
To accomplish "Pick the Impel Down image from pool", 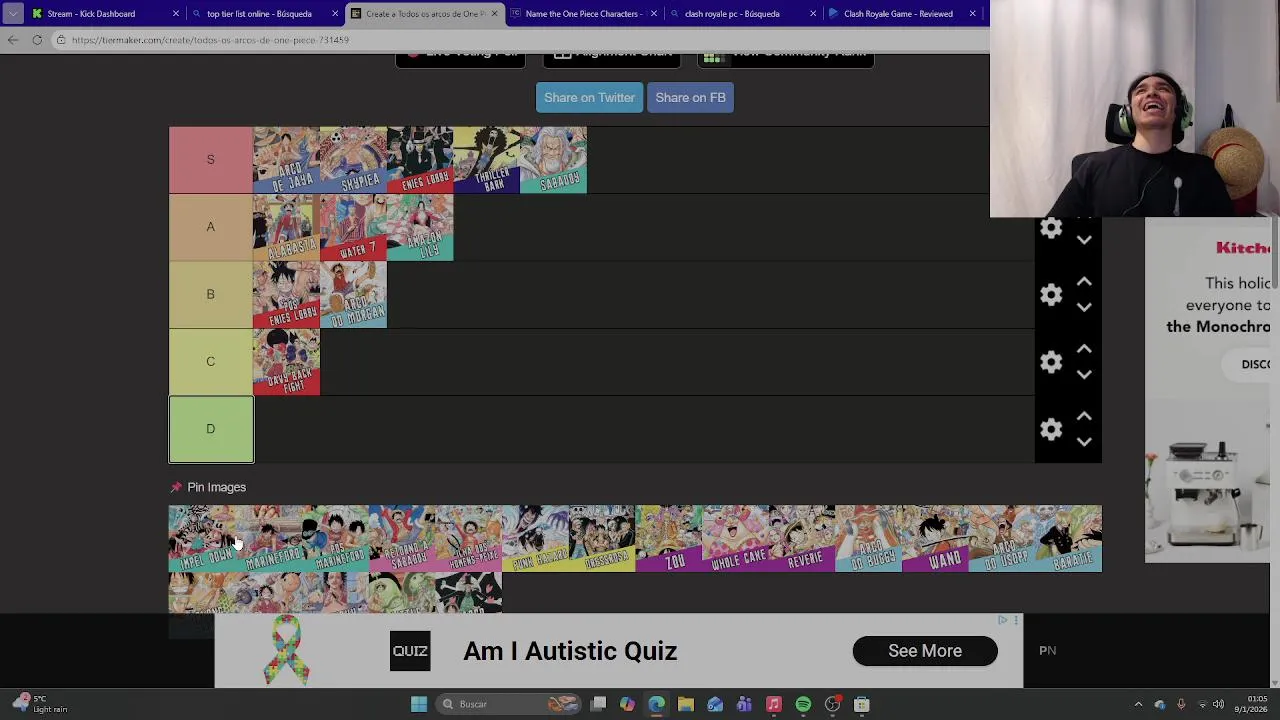I will coord(202,538).
